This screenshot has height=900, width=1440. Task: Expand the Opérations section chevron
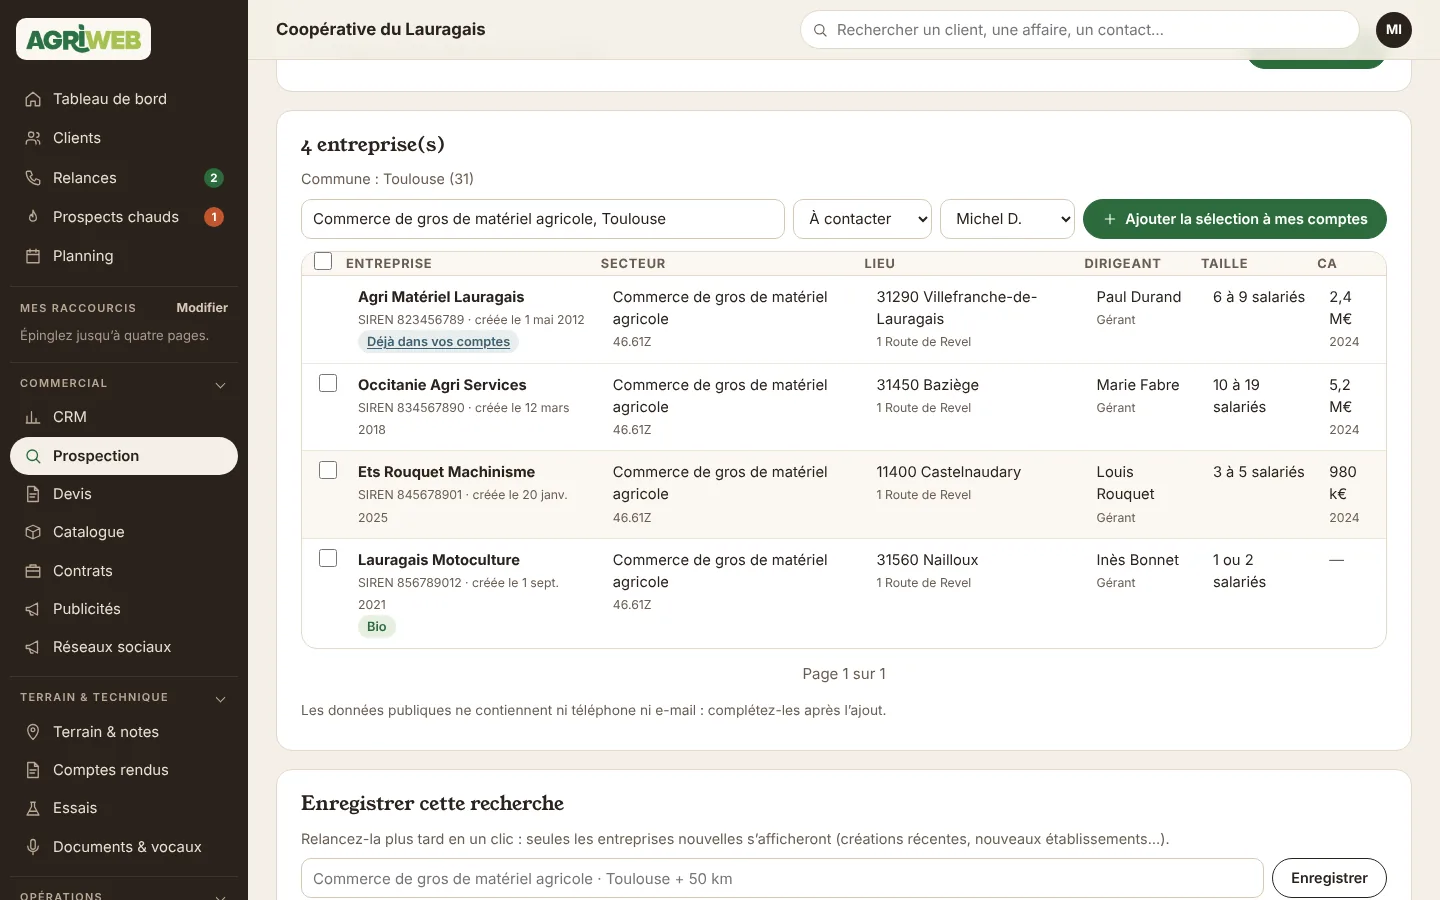[x=221, y=896]
